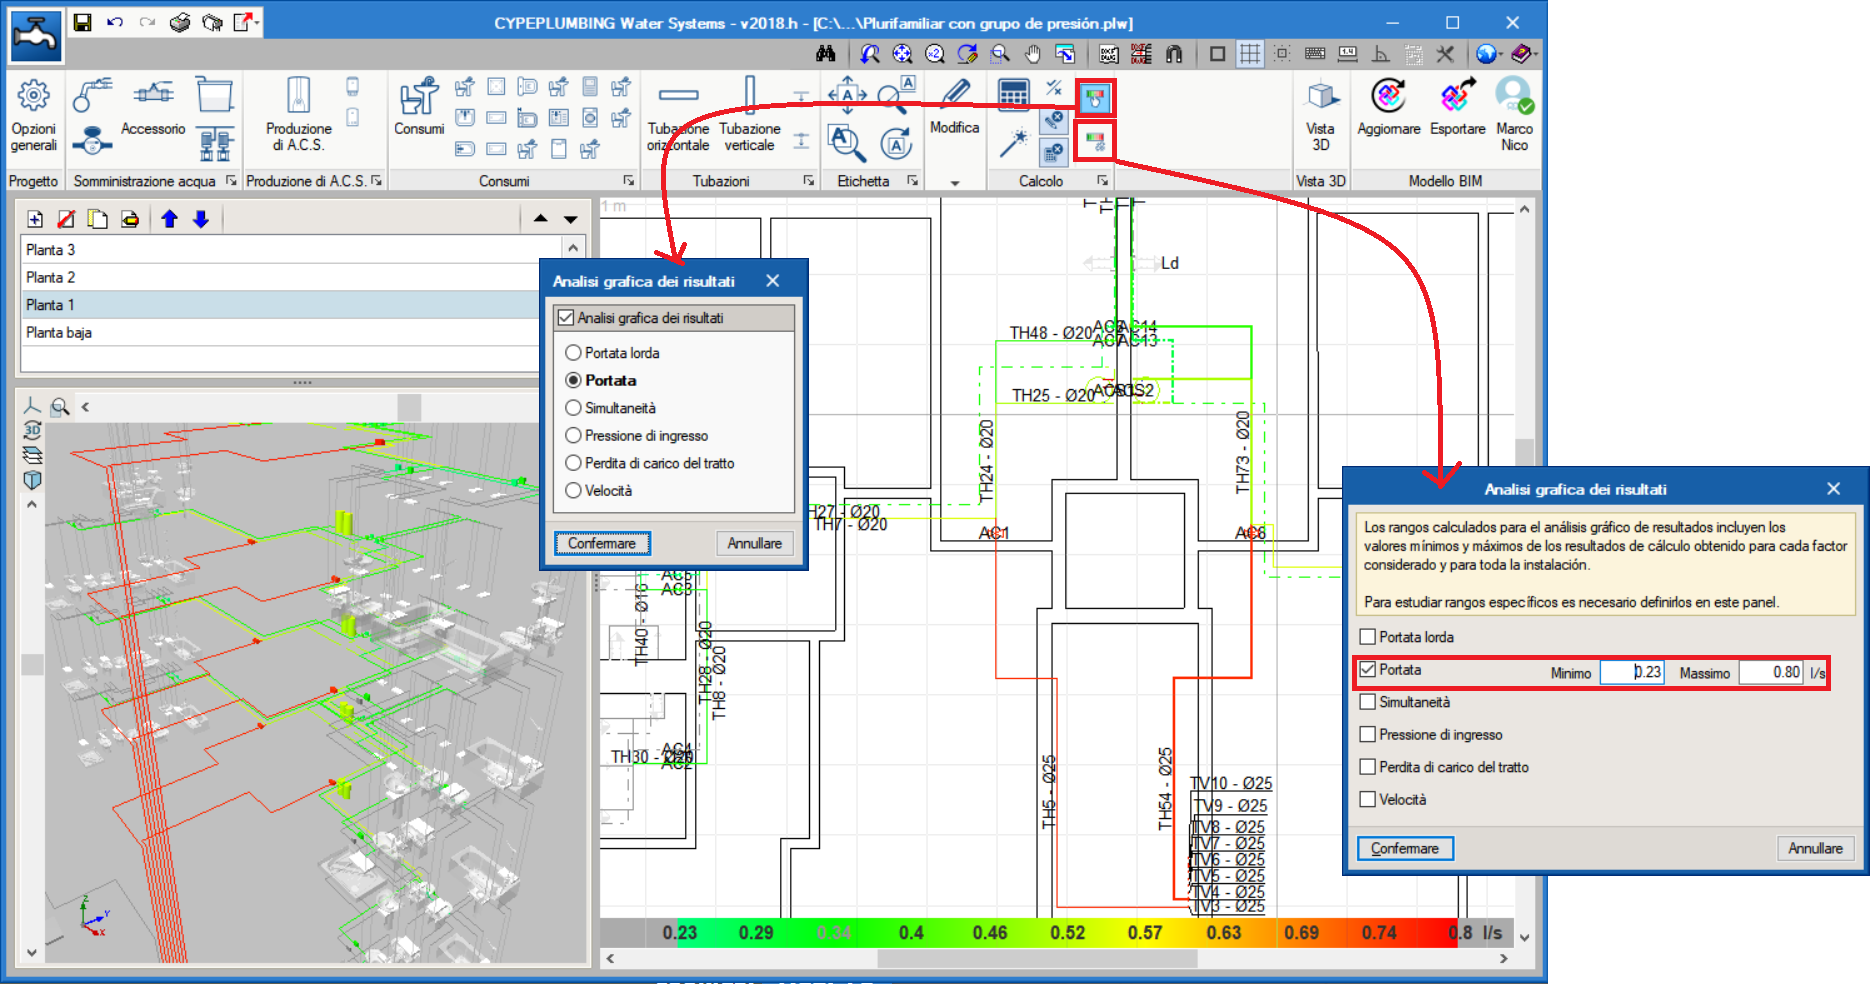This screenshot has height=984, width=1870.
Task: Move floor down with blue arrow
Action: coord(201,219)
